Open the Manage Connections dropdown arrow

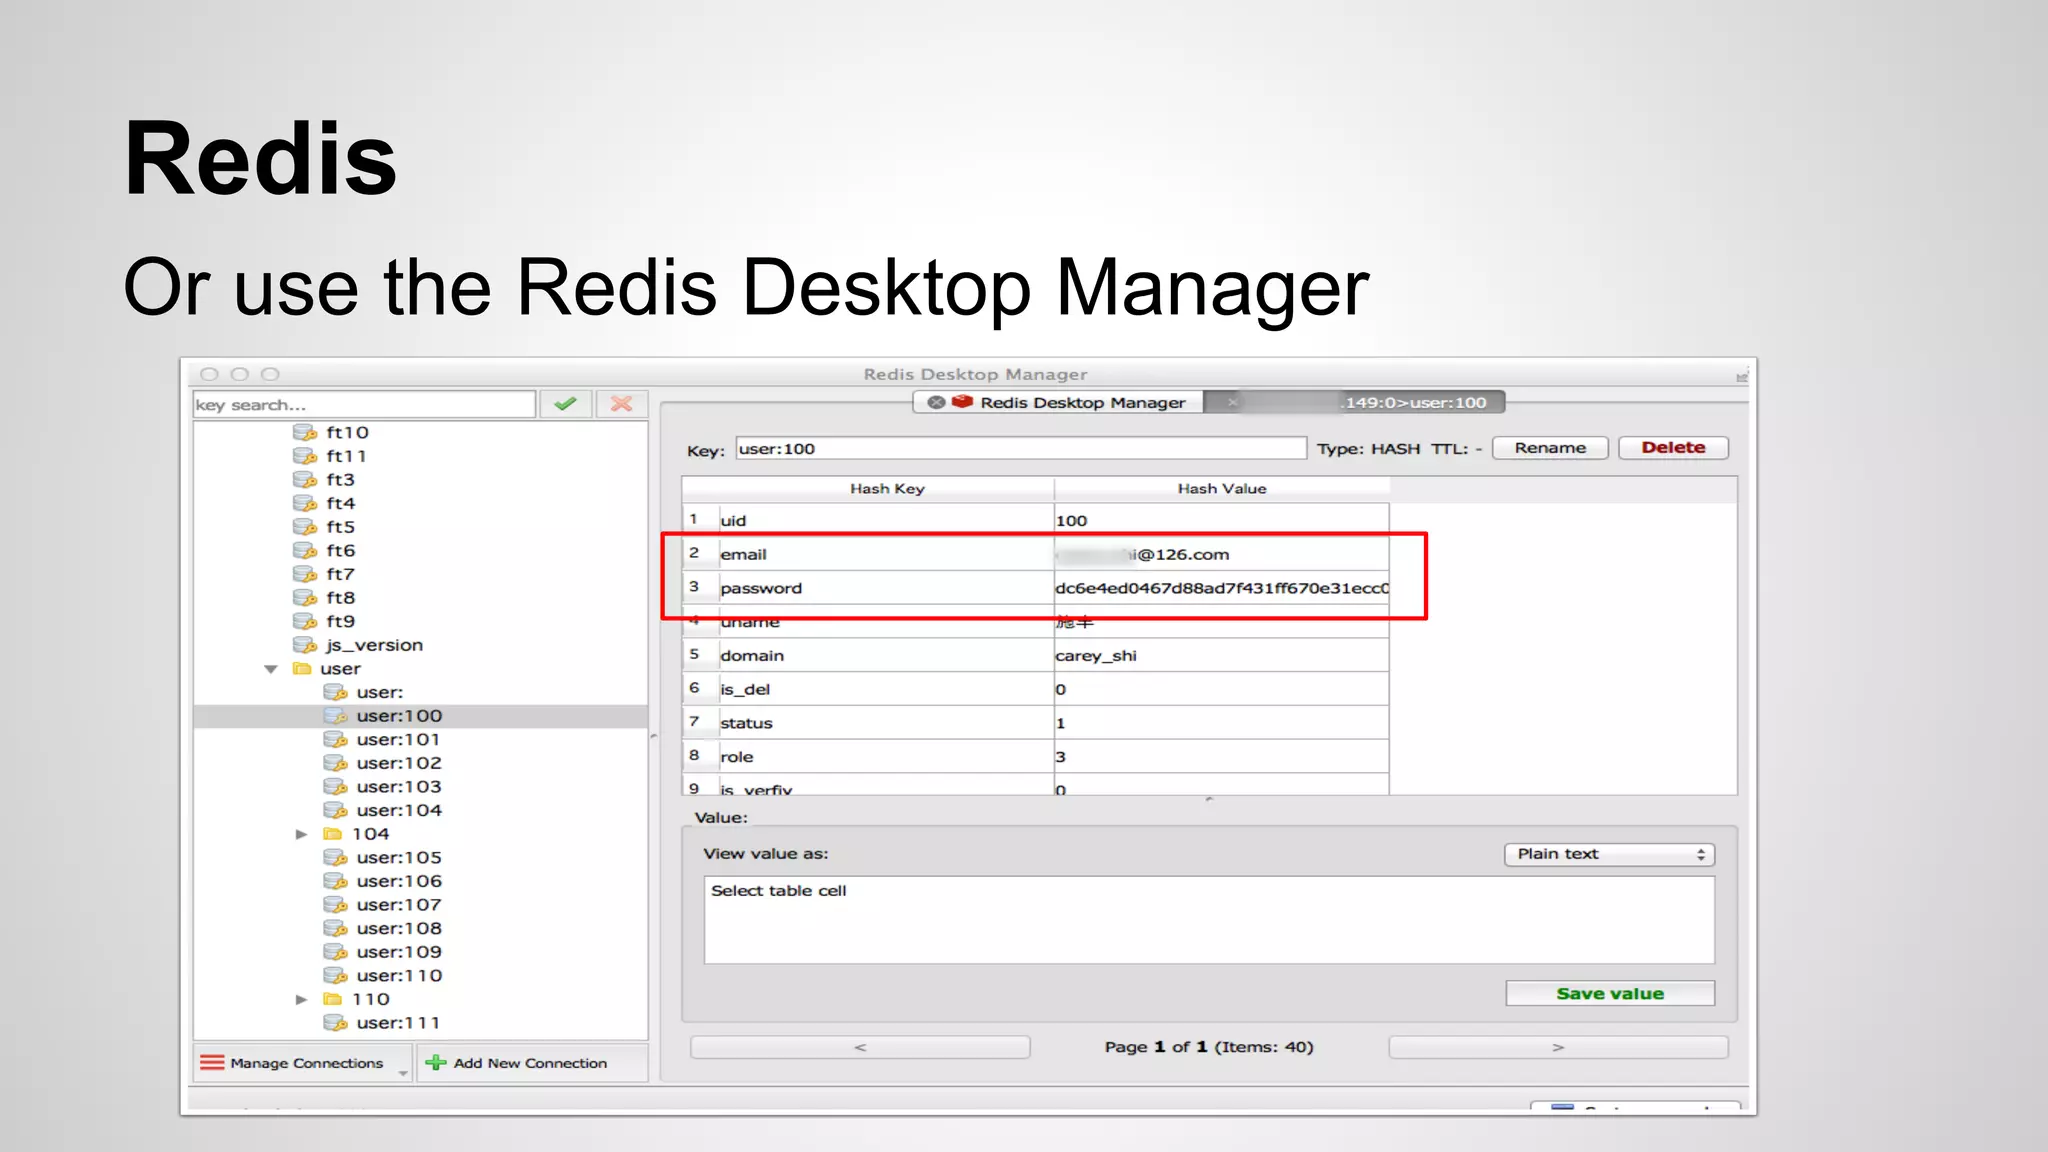tap(403, 1073)
